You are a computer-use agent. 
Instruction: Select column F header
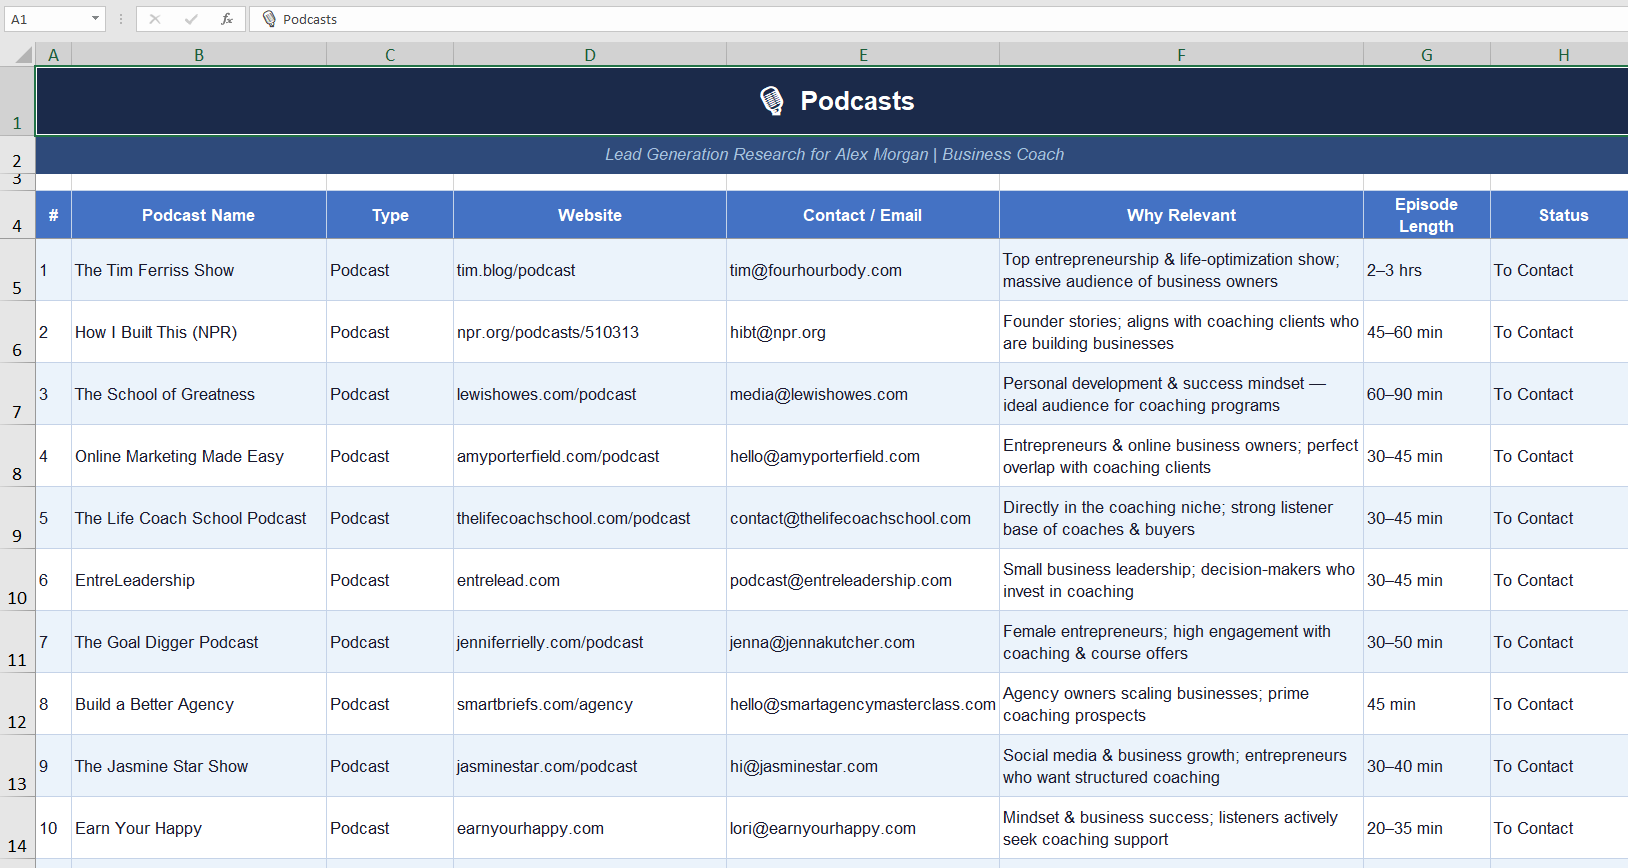(1181, 55)
